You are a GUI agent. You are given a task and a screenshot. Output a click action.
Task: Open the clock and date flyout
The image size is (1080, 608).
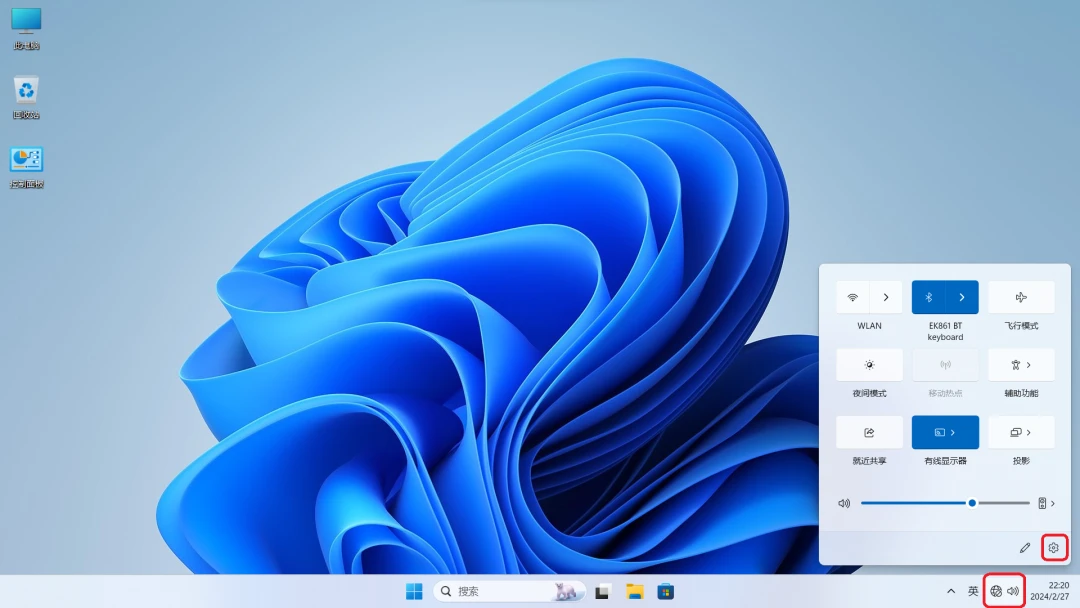(1049, 591)
